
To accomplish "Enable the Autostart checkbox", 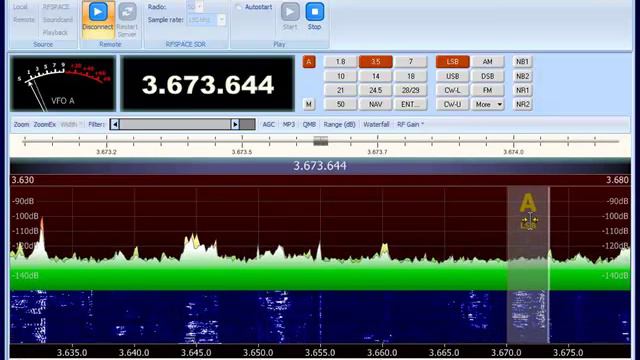I will (x=239, y=7).
